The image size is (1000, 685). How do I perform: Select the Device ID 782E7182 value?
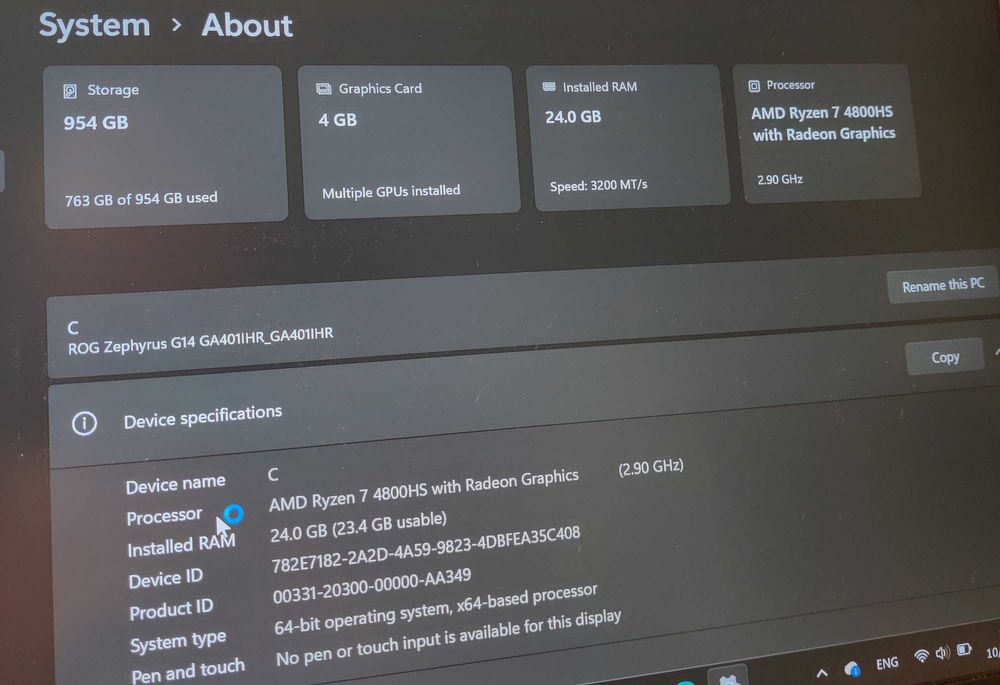[425, 549]
